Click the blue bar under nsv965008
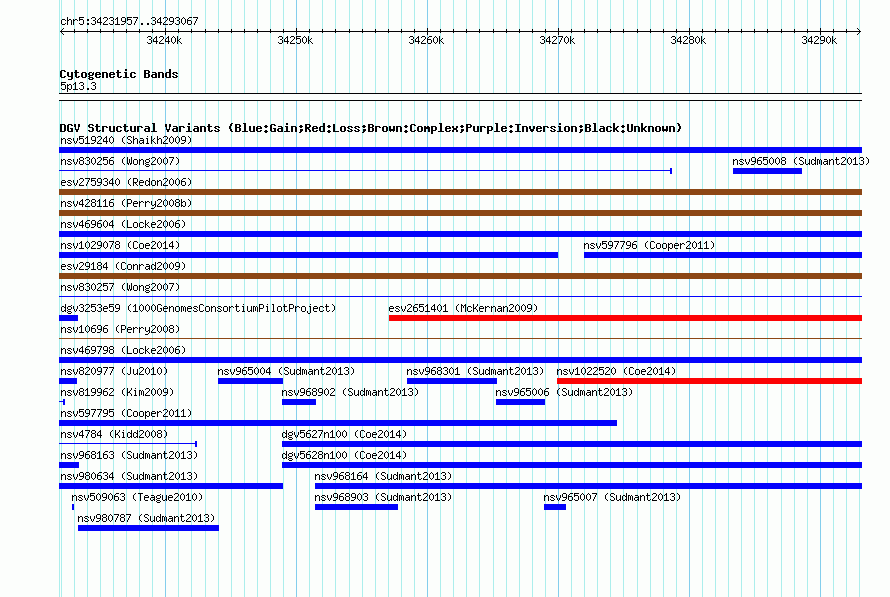Image resolution: width=890 pixels, height=597 pixels. 767,171
